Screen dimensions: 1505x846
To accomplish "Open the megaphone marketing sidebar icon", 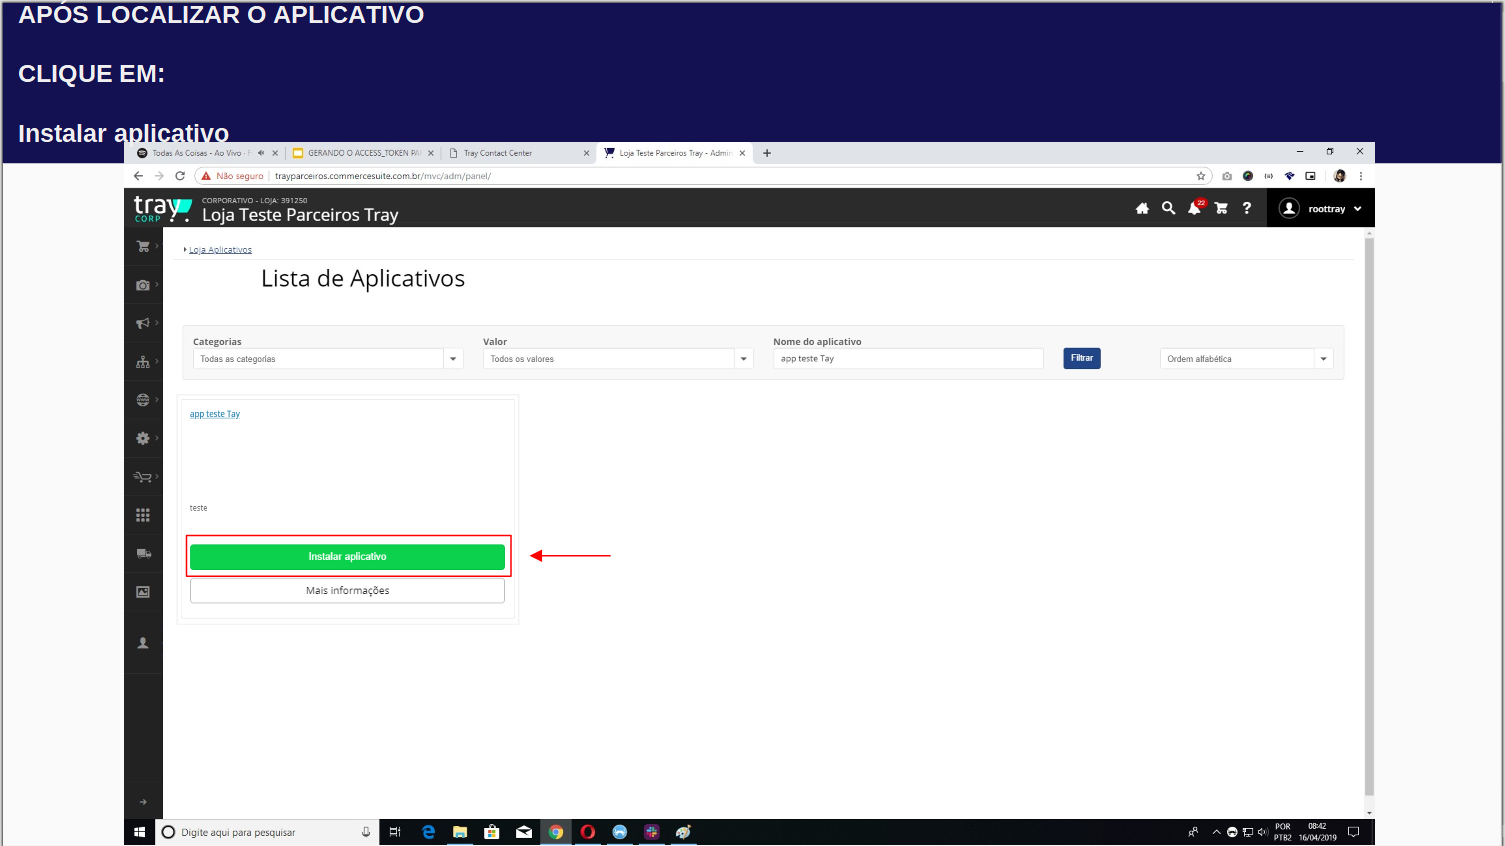I will (143, 323).
